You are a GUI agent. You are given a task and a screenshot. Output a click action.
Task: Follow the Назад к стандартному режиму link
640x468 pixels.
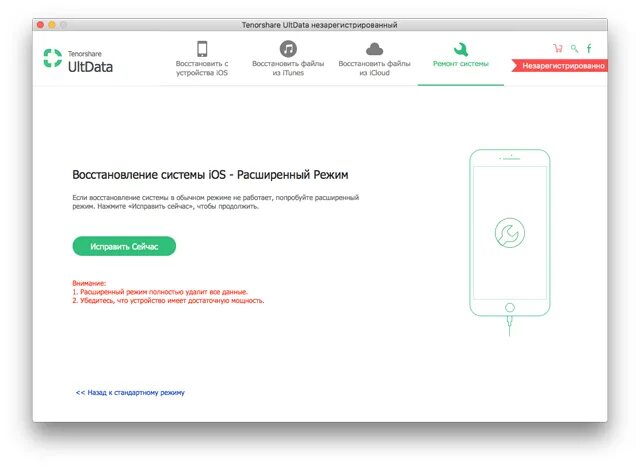[x=130, y=393]
